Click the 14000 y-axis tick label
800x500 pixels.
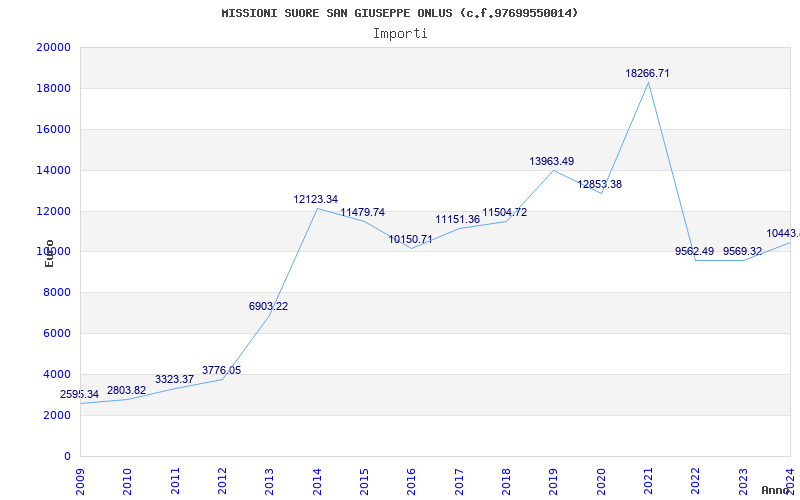tap(54, 170)
